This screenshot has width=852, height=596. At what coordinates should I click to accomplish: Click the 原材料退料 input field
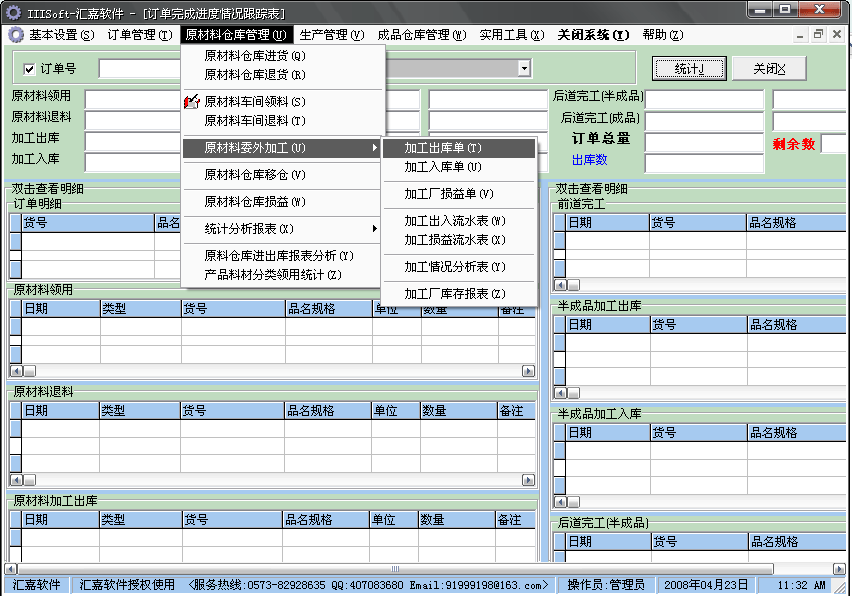(x=133, y=120)
